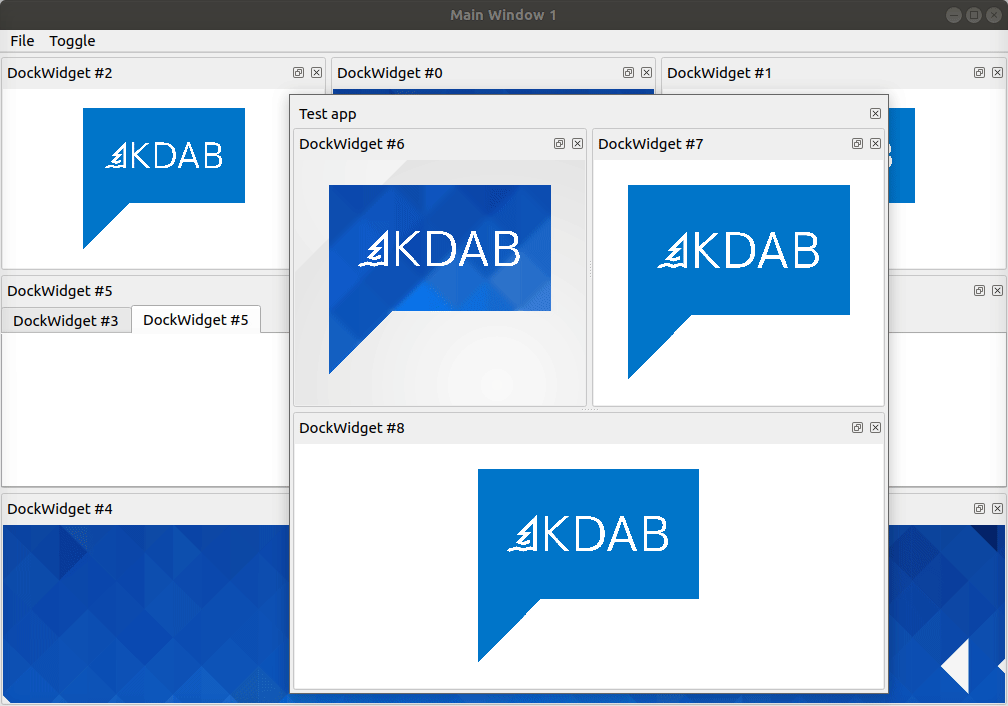Open the File menu
The height and width of the screenshot is (706, 1008).
click(x=21, y=41)
